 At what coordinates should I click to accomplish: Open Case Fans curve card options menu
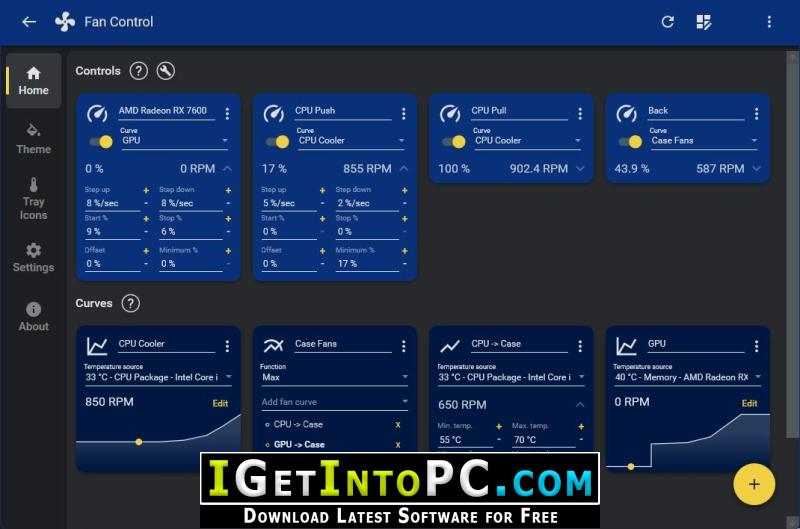[404, 346]
